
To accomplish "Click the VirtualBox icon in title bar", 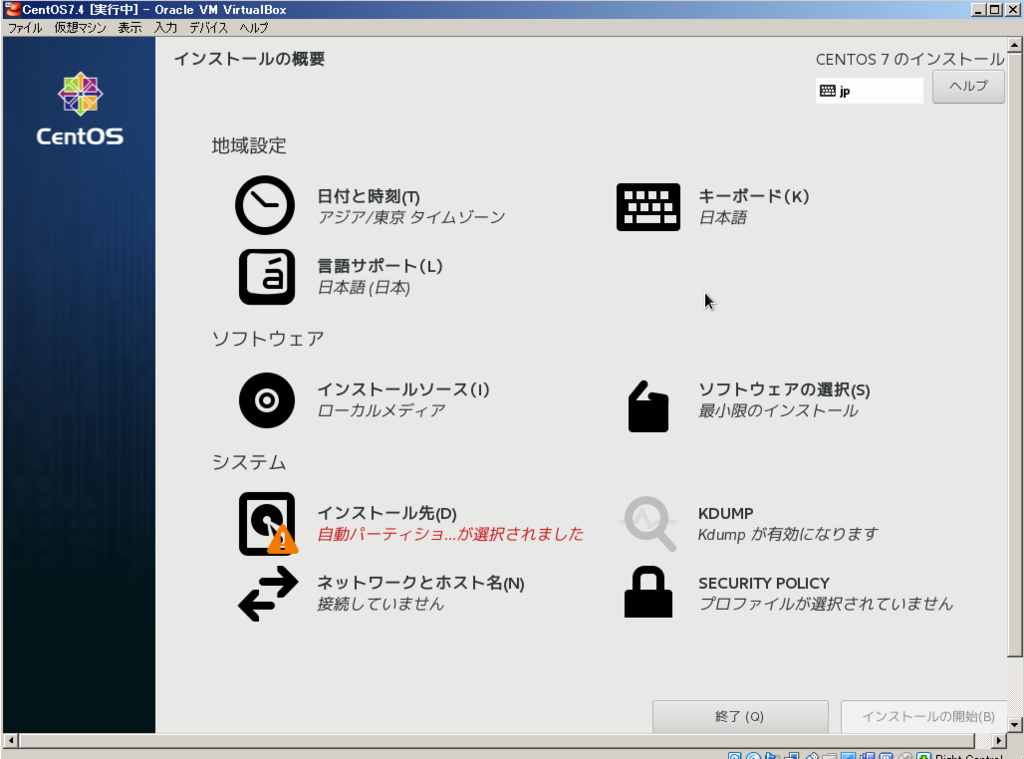I will click(12, 9).
